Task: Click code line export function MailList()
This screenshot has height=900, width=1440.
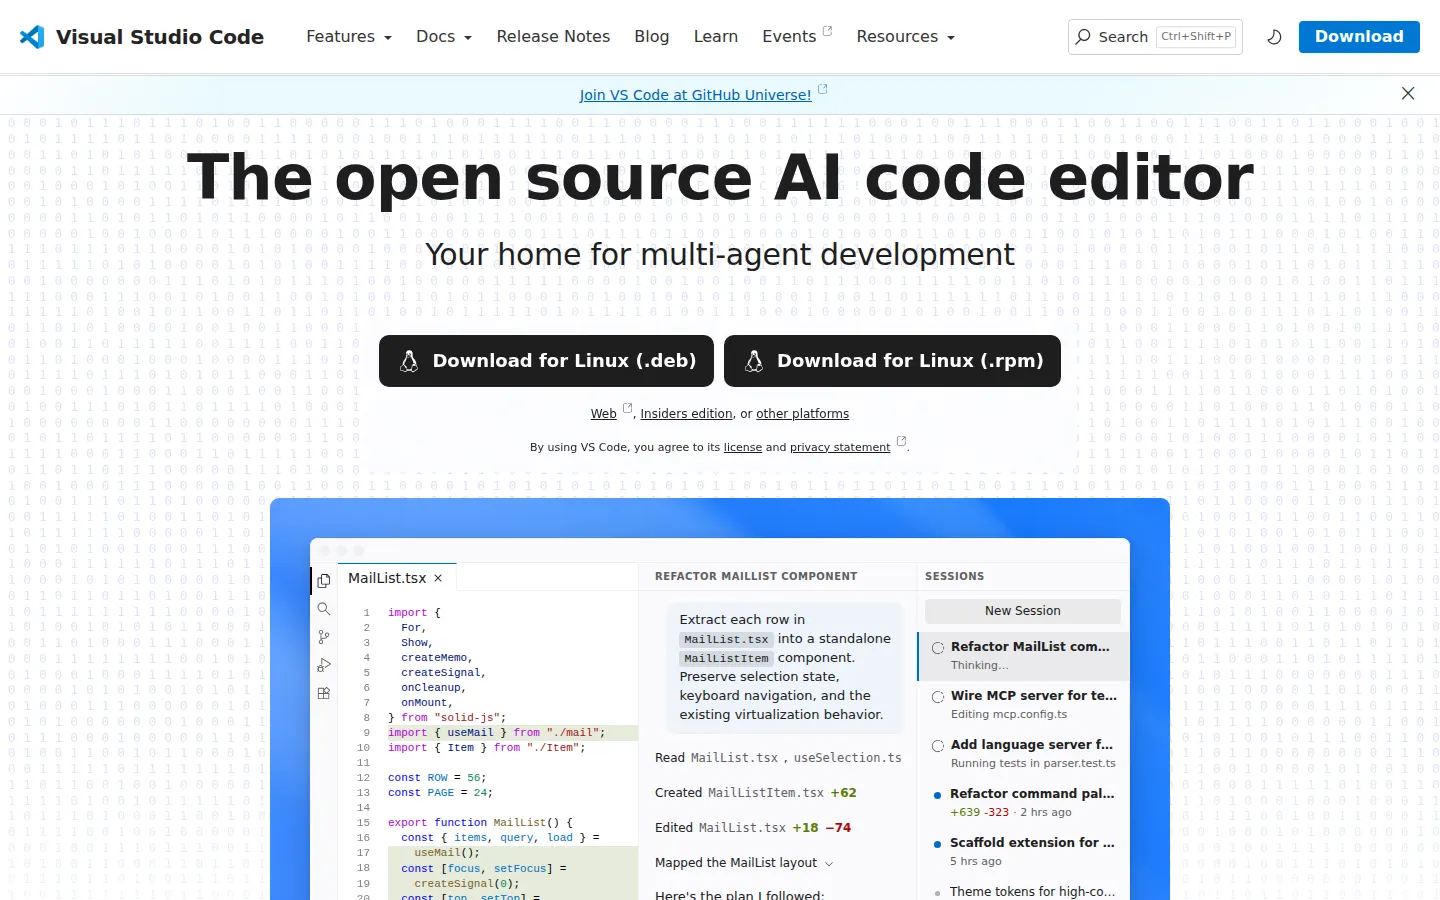Action: pos(480,823)
